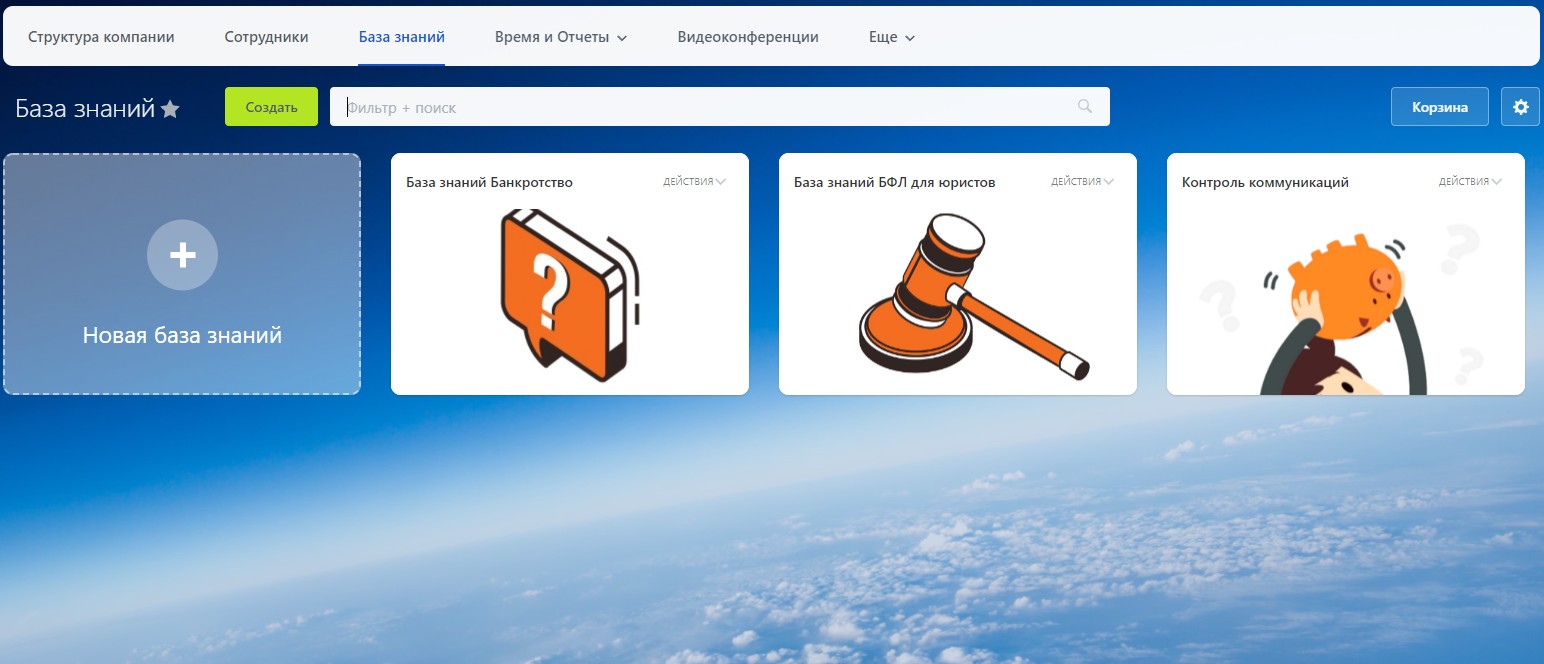Click the База знаний page heading
The width and height of the screenshot is (1544, 664).
pos(85,109)
